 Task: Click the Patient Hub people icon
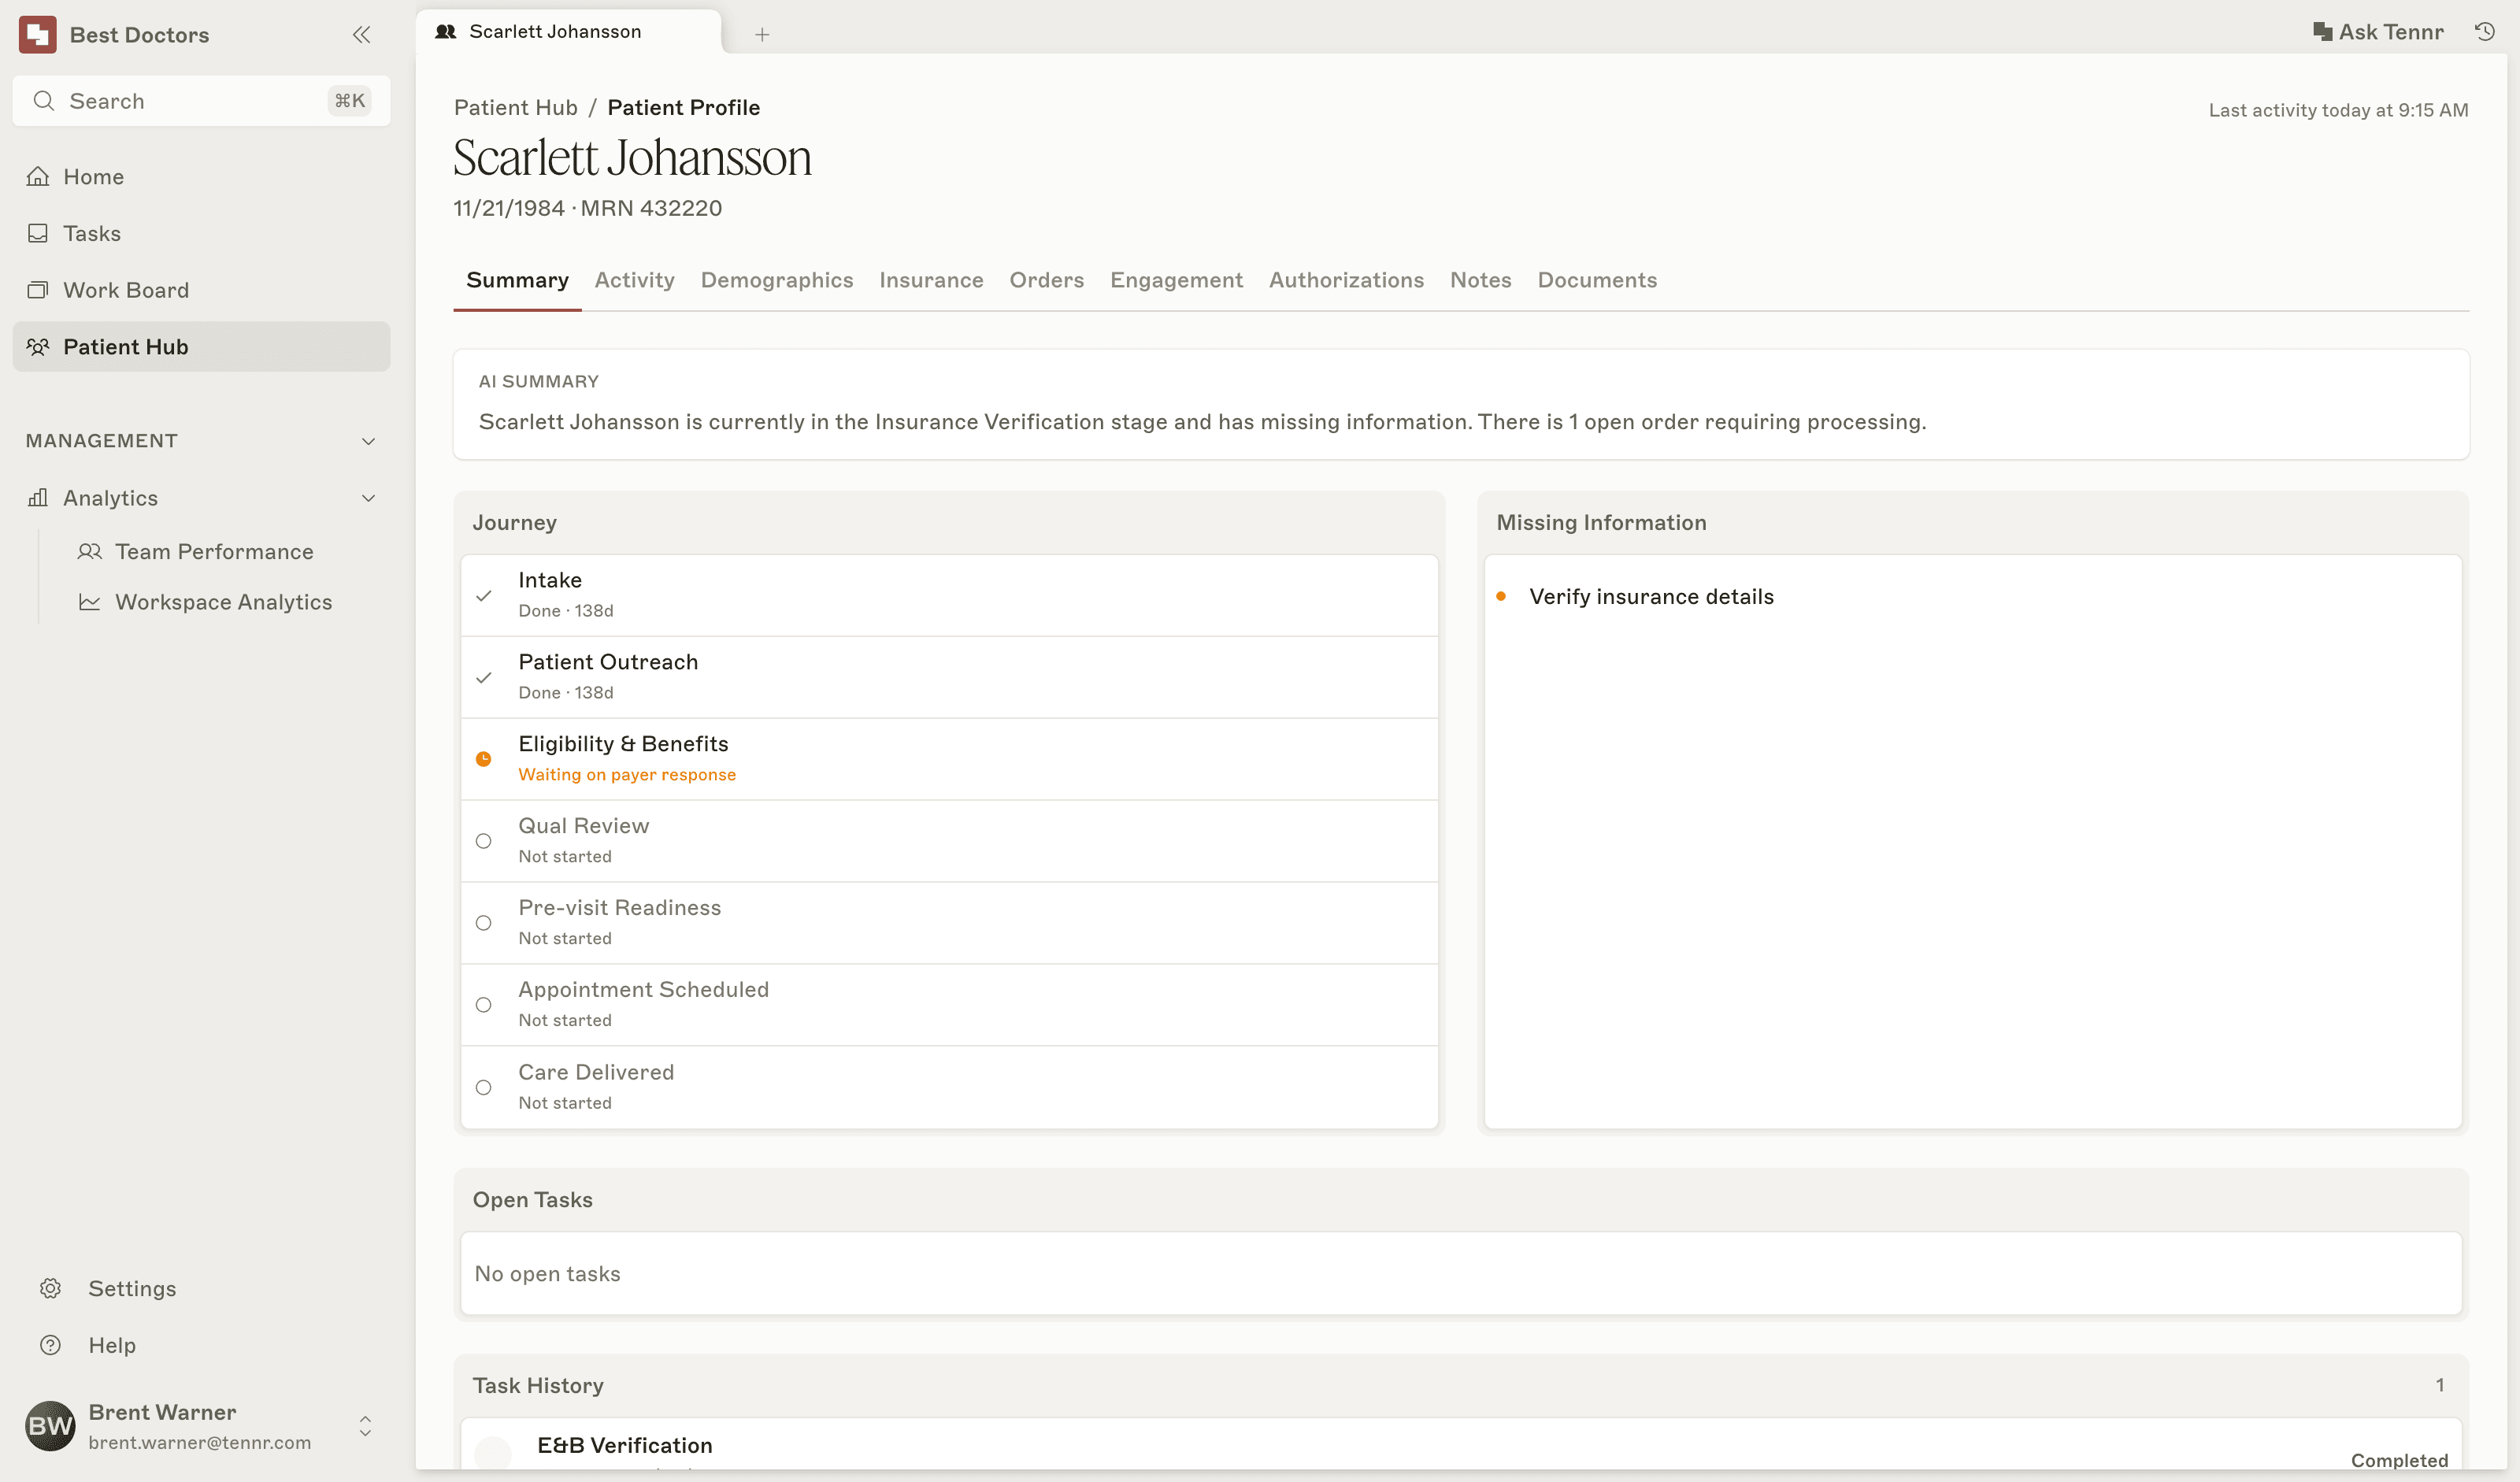(38, 347)
